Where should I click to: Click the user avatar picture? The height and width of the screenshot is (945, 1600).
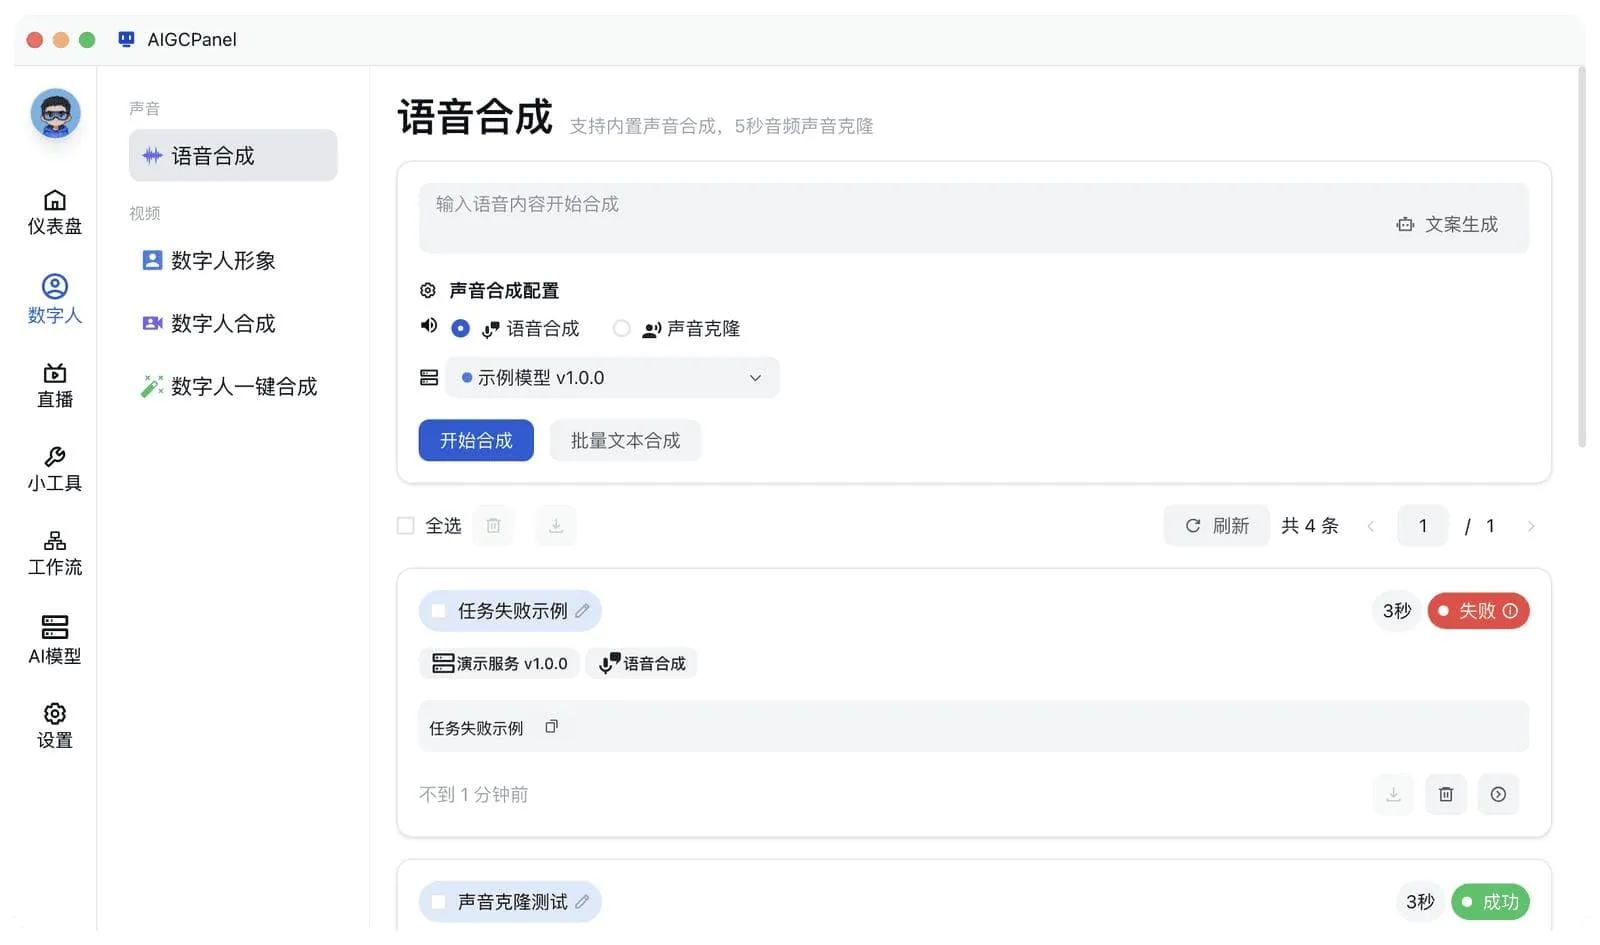click(x=56, y=113)
